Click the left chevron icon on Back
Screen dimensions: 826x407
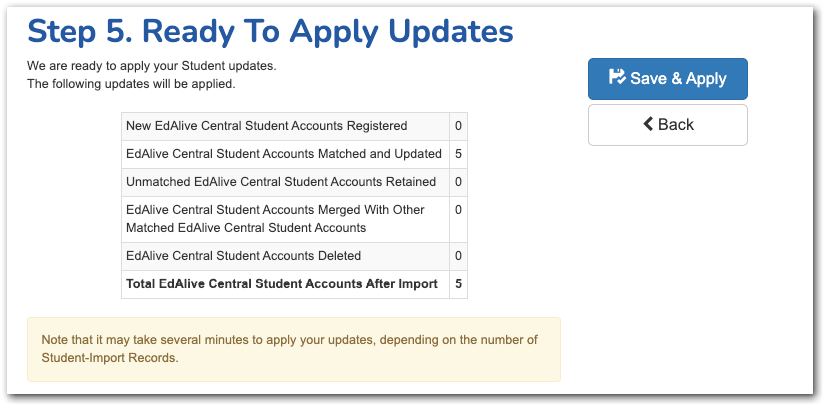(x=648, y=124)
